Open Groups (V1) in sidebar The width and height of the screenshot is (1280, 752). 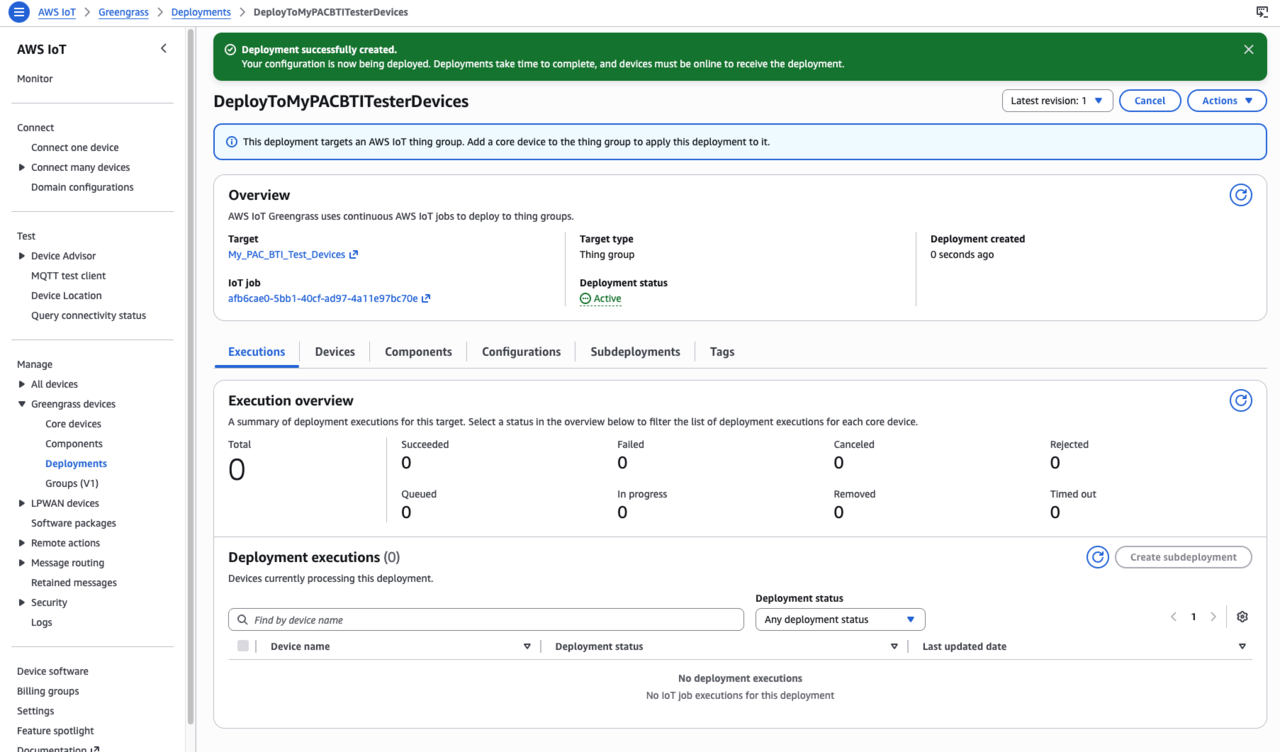pyautogui.click(x=72, y=483)
